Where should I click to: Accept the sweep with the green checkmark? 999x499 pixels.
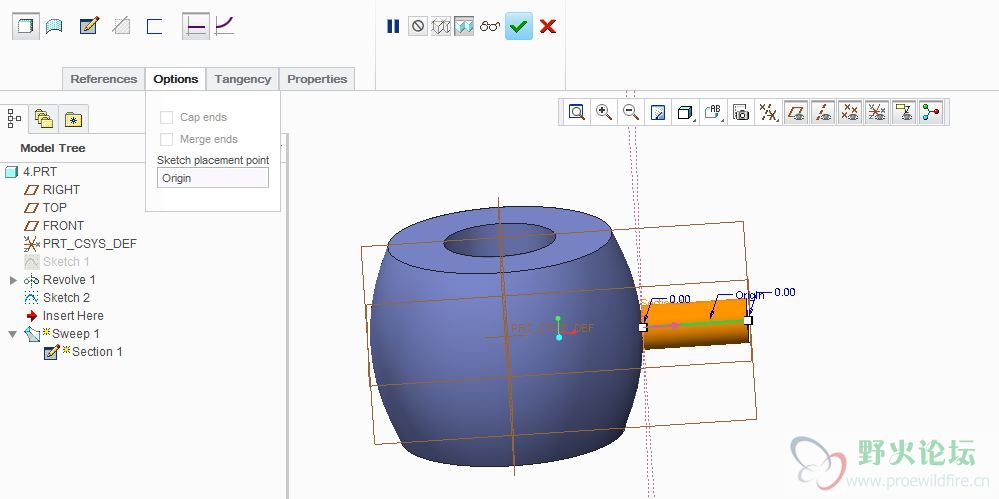(x=519, y=26)
